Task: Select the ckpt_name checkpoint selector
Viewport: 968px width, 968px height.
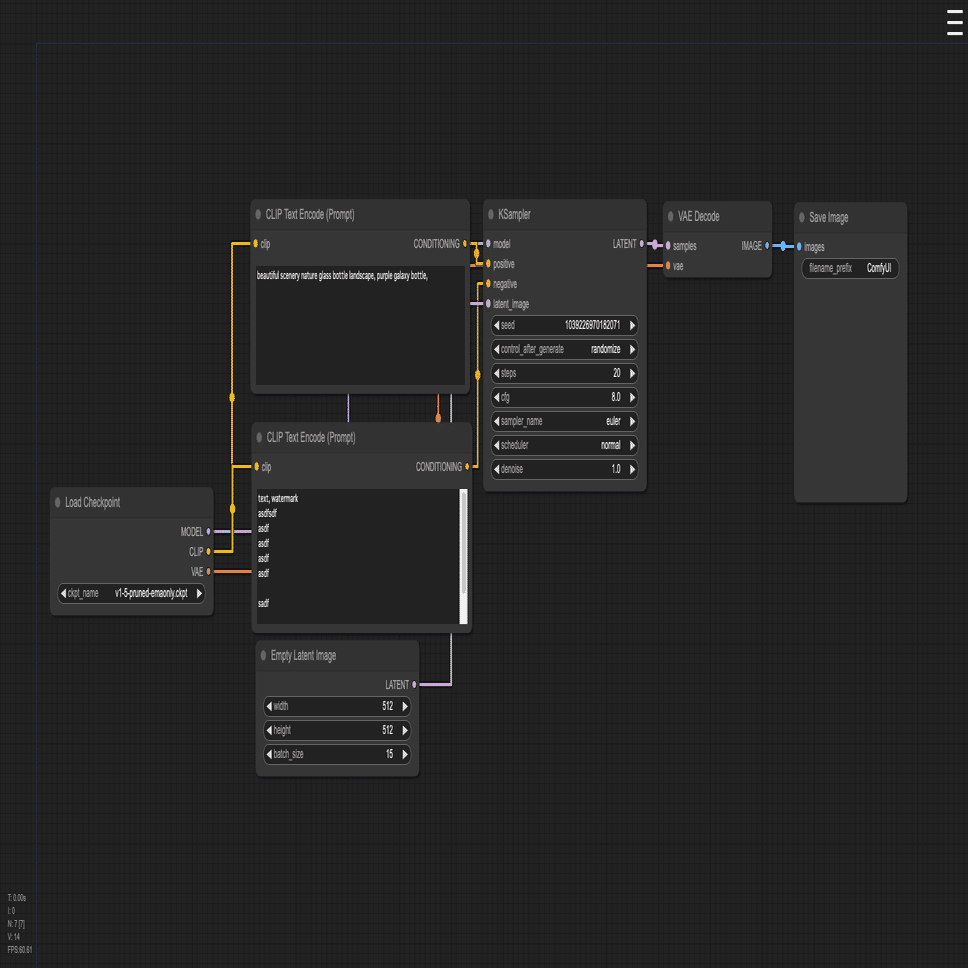Action: tap(131, 594)
